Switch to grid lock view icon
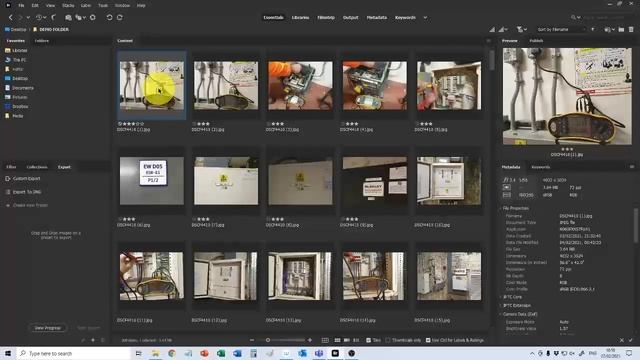 coord(325,340)
